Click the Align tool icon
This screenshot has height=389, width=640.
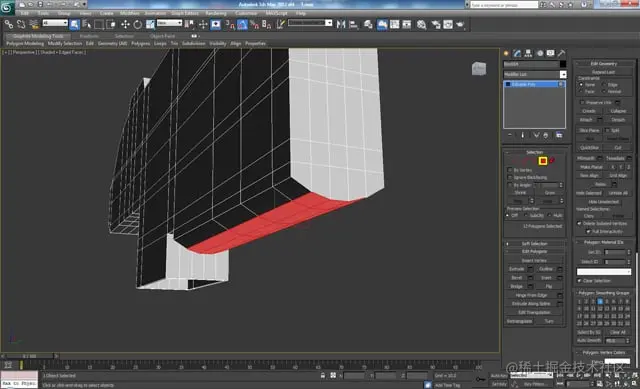(x=354, y=24)
